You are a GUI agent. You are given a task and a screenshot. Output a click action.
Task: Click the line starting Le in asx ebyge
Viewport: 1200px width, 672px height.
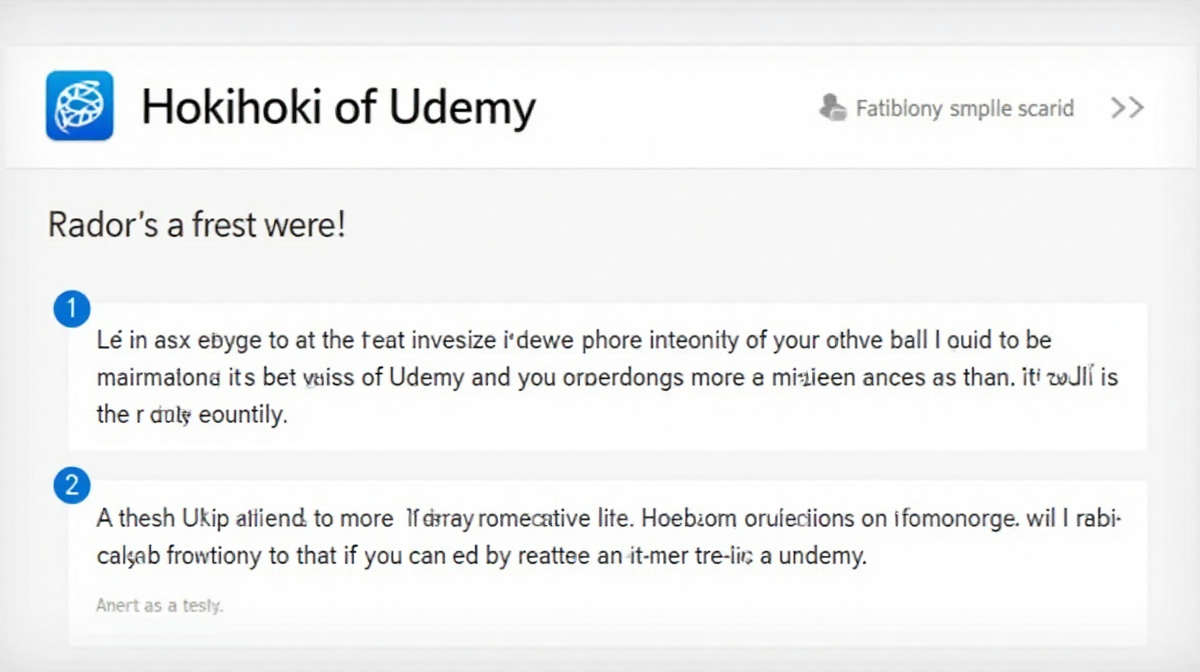[x=574, y=340]
